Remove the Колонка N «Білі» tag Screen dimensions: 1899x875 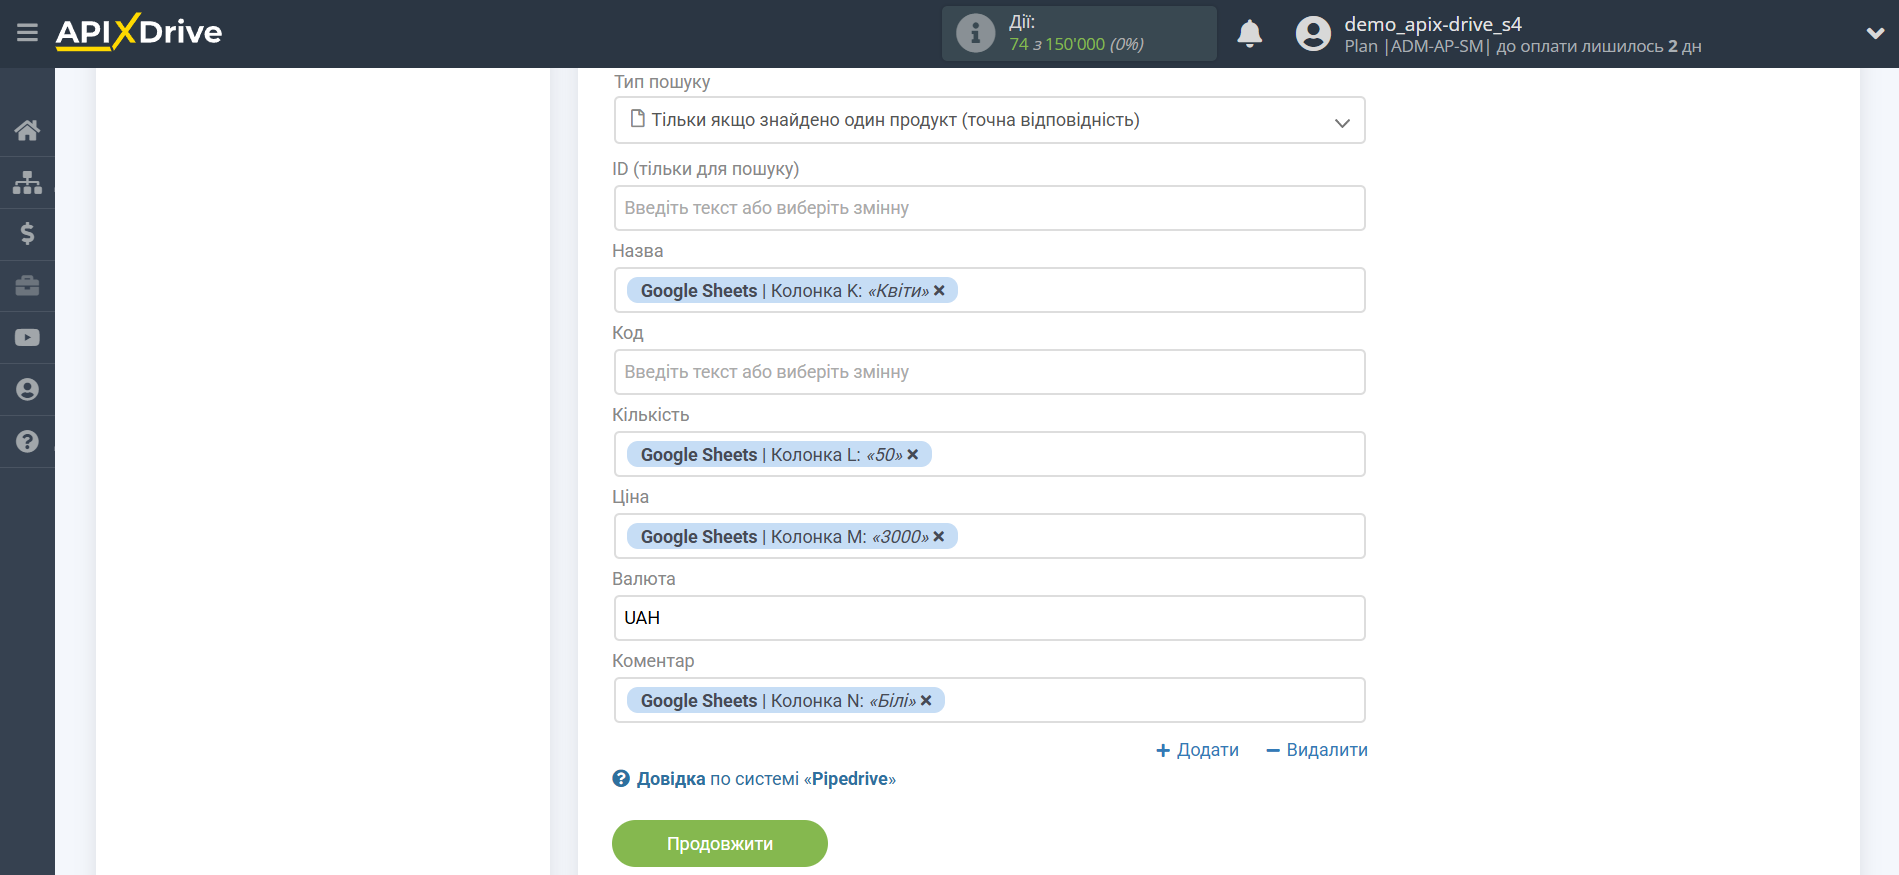coord(926,701)
